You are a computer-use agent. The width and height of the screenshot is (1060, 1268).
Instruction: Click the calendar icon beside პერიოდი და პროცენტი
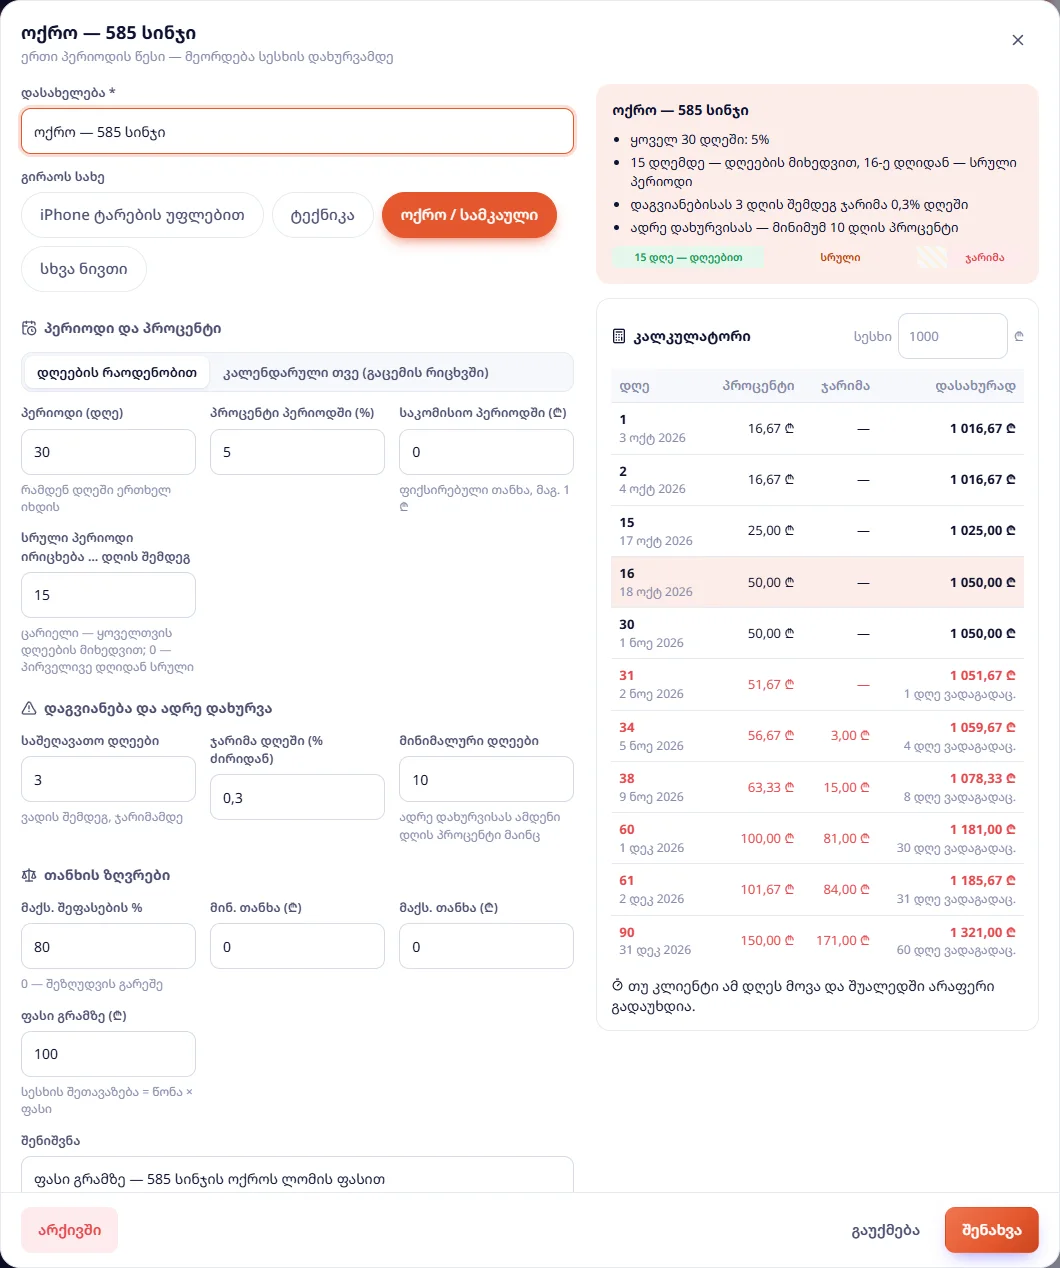29,328
